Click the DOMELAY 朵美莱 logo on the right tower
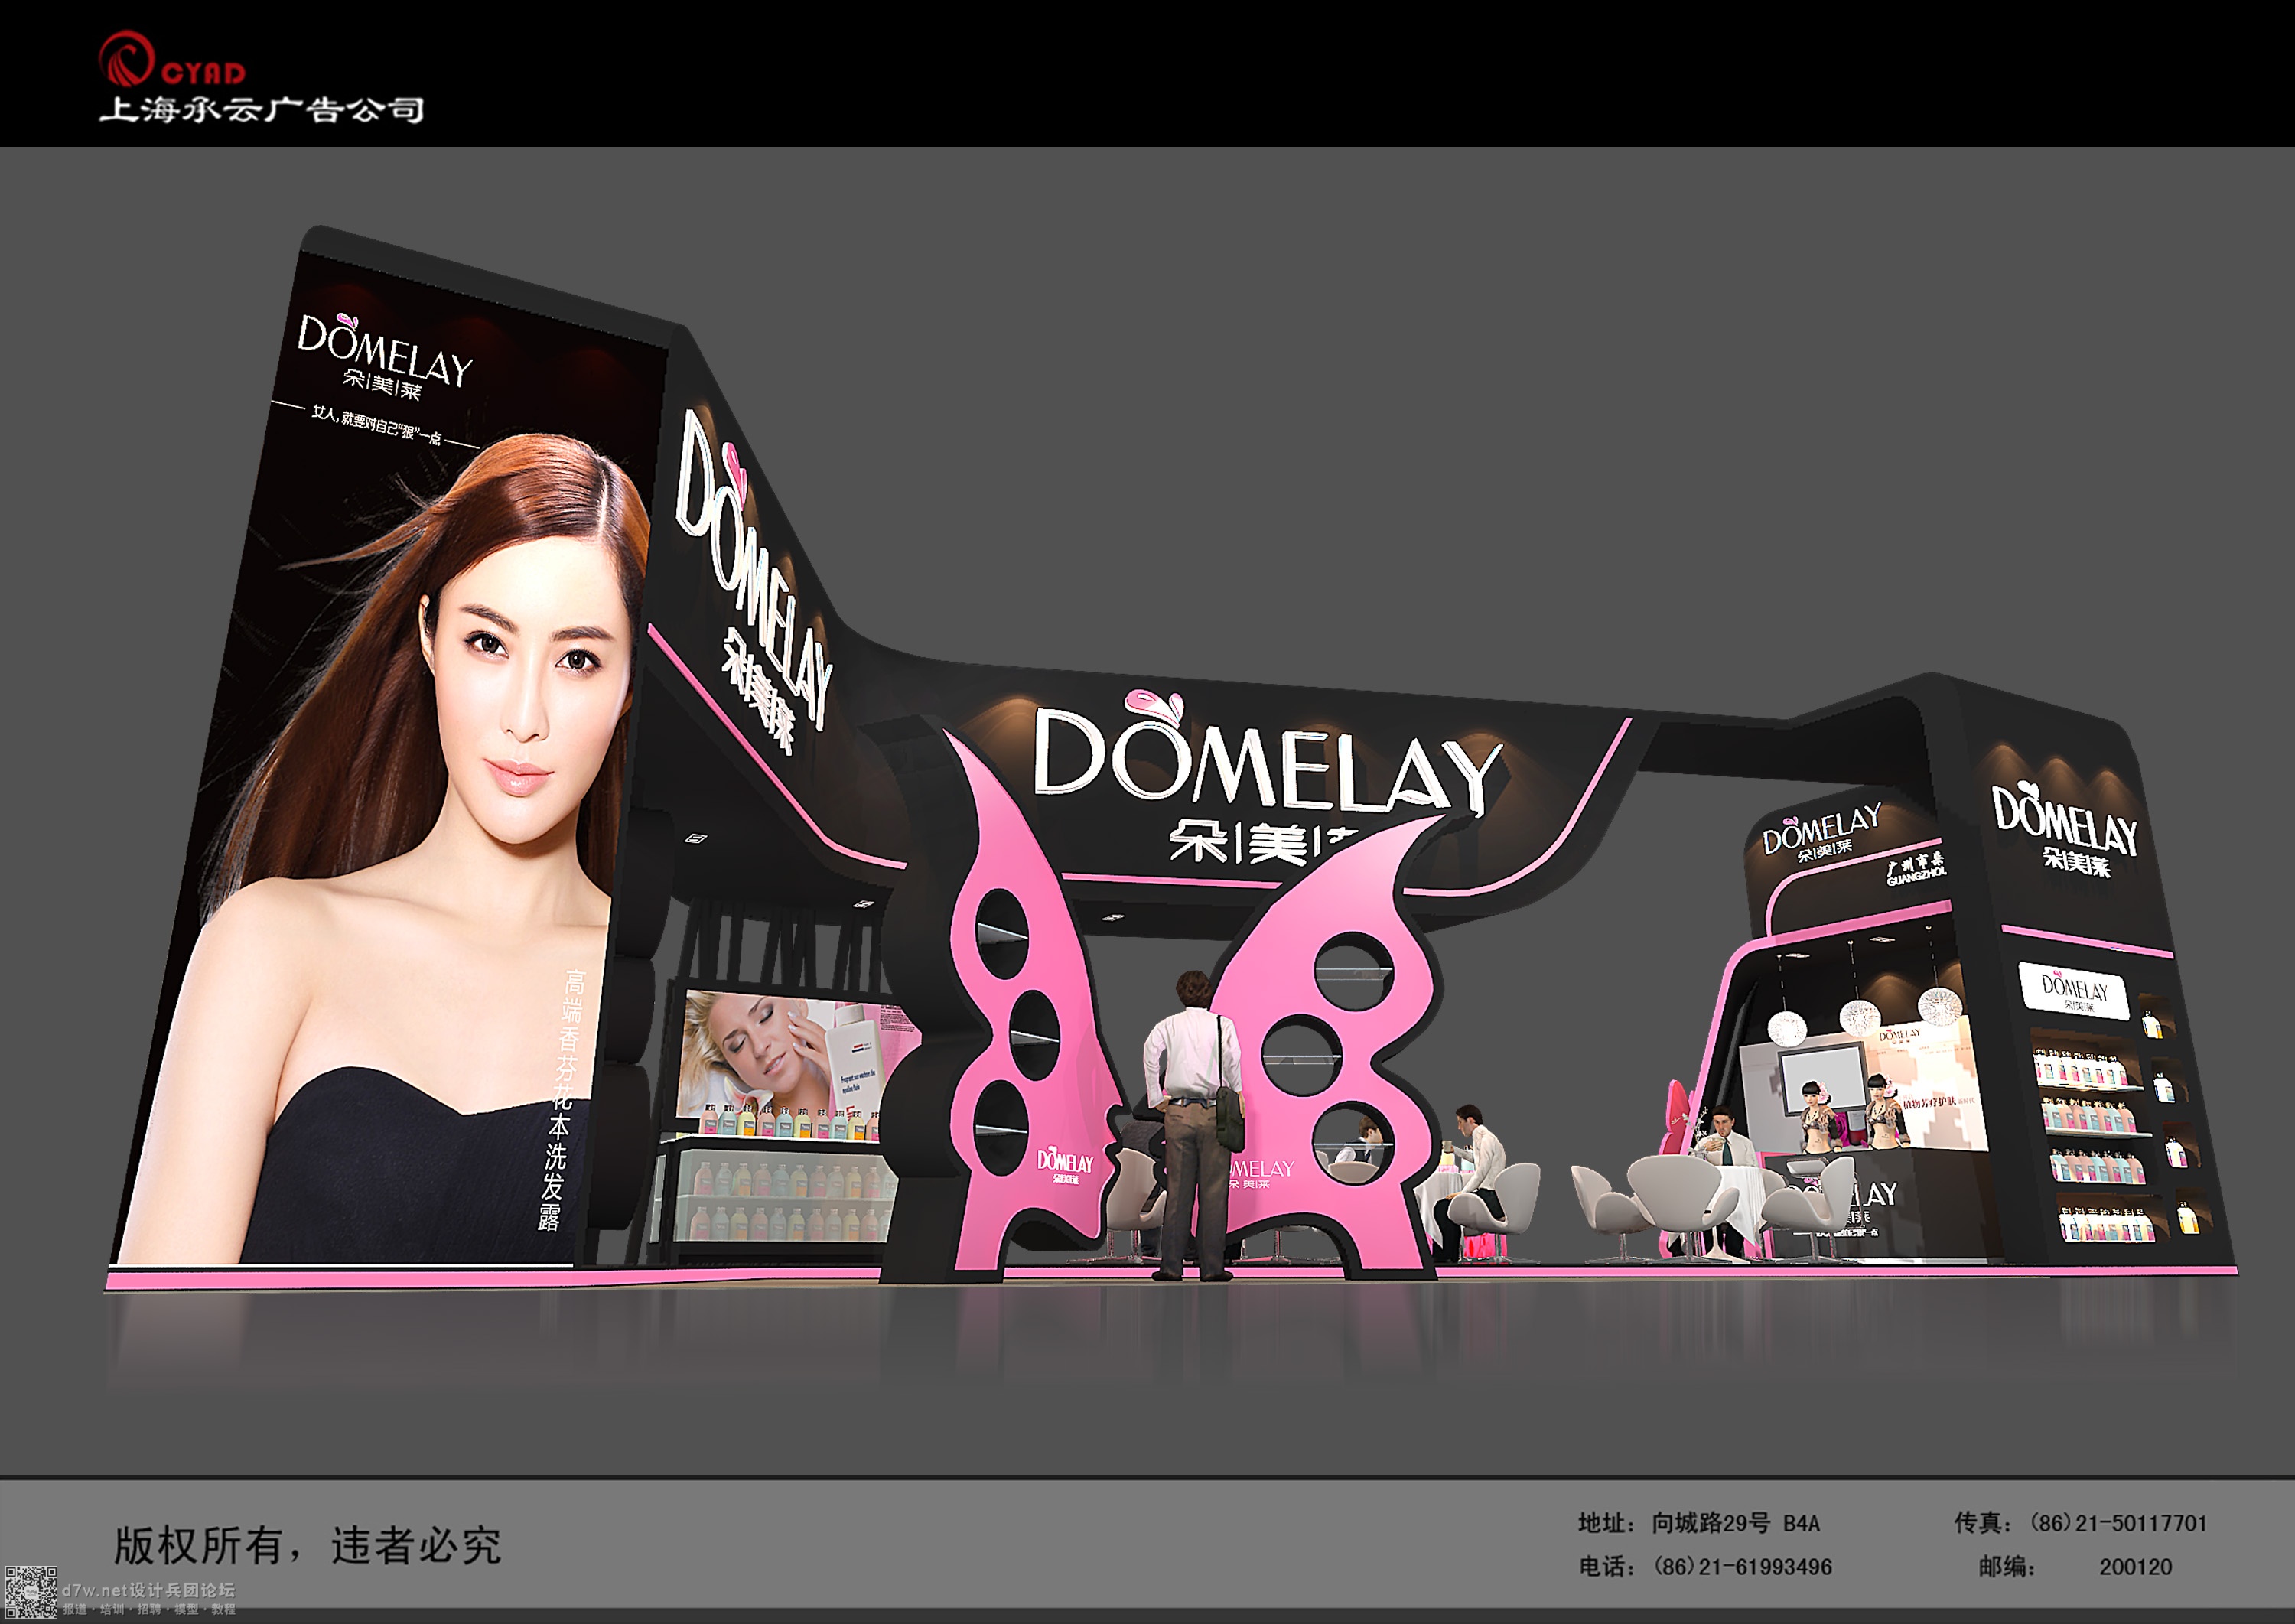This screenshot has height=1624, width=2295. click(2065, 831)
